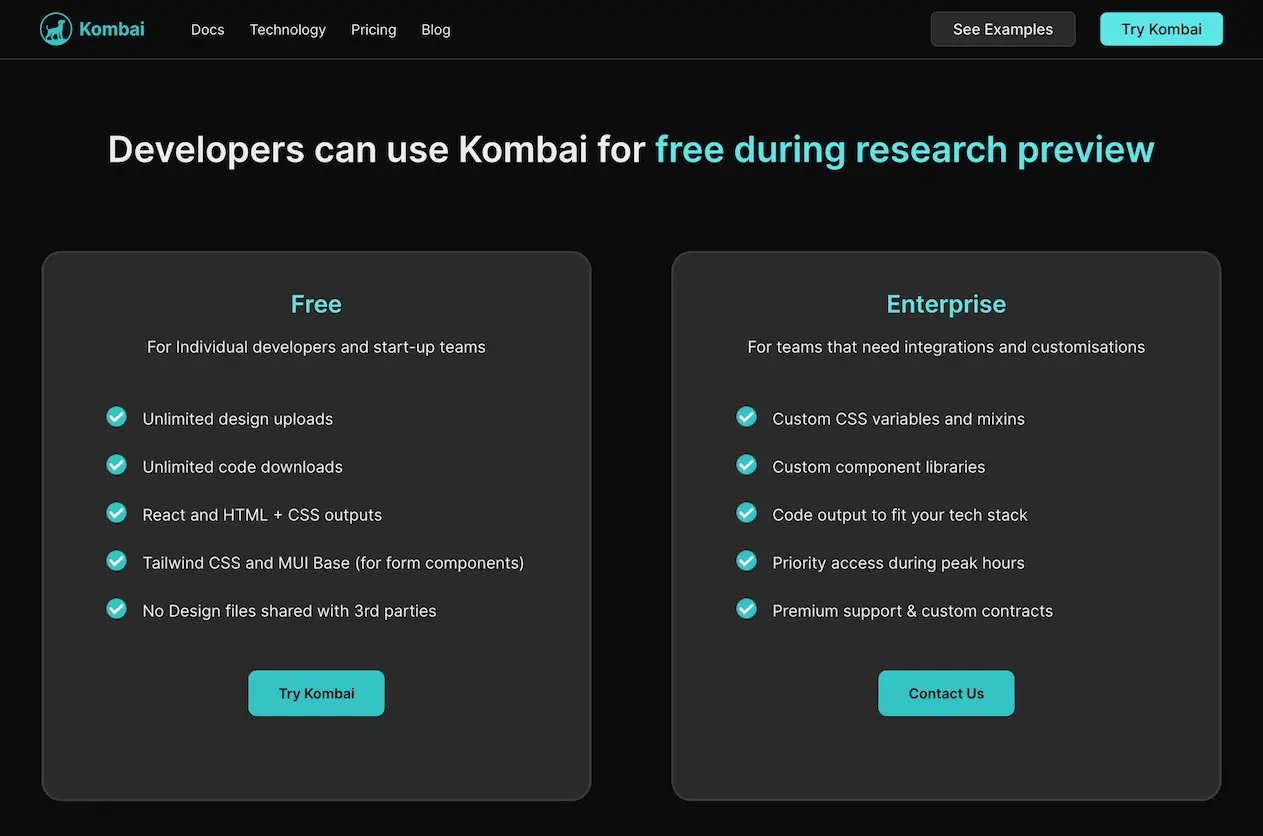Click checkmark beside Unlimited design uploads
This screenshot has width=1263, height=836.
click(x=116, y=416)
